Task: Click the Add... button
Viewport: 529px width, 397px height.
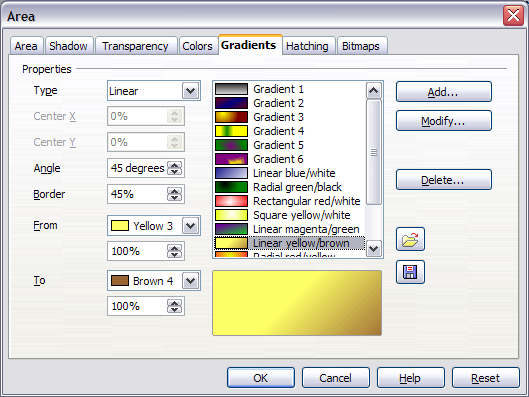Action: (x=444, y=92)
